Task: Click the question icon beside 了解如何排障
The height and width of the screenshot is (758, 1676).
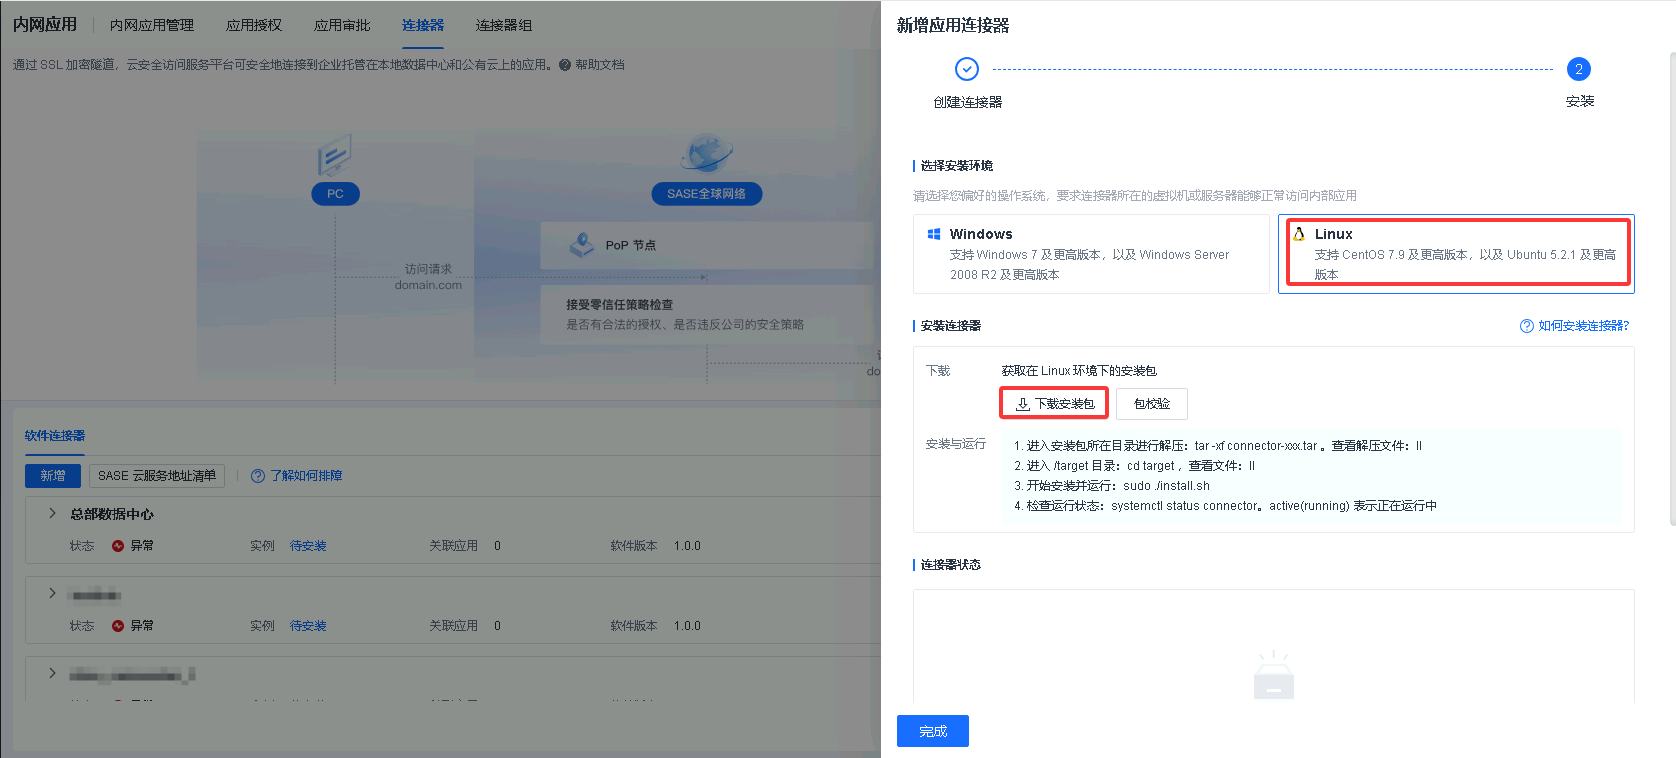Action: coord(258,476)
